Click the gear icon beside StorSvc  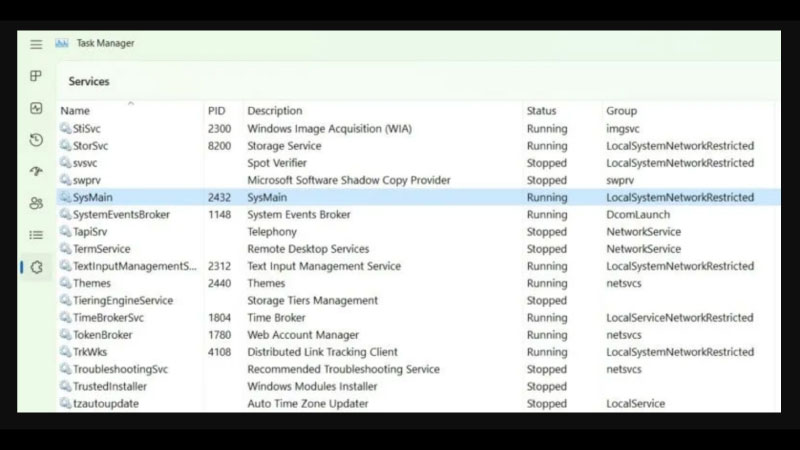(65, 145)
